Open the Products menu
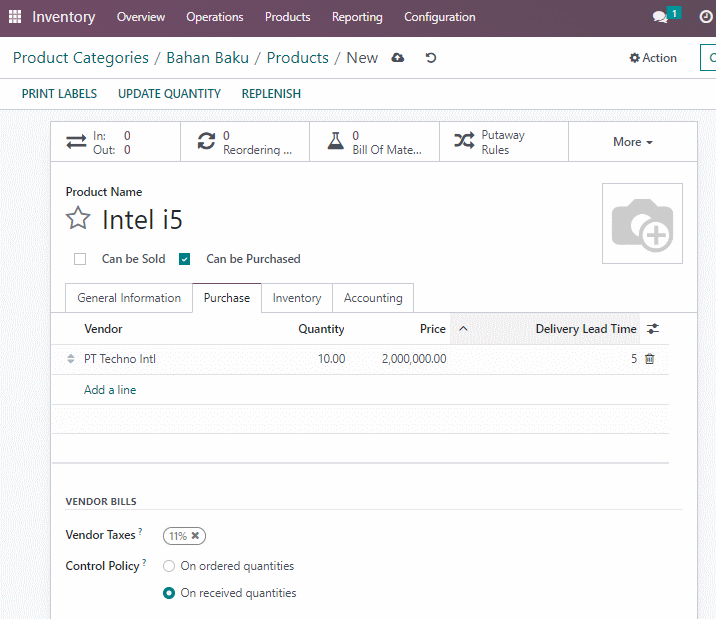Viewport: 716px width, 619px height. [288, 17]
